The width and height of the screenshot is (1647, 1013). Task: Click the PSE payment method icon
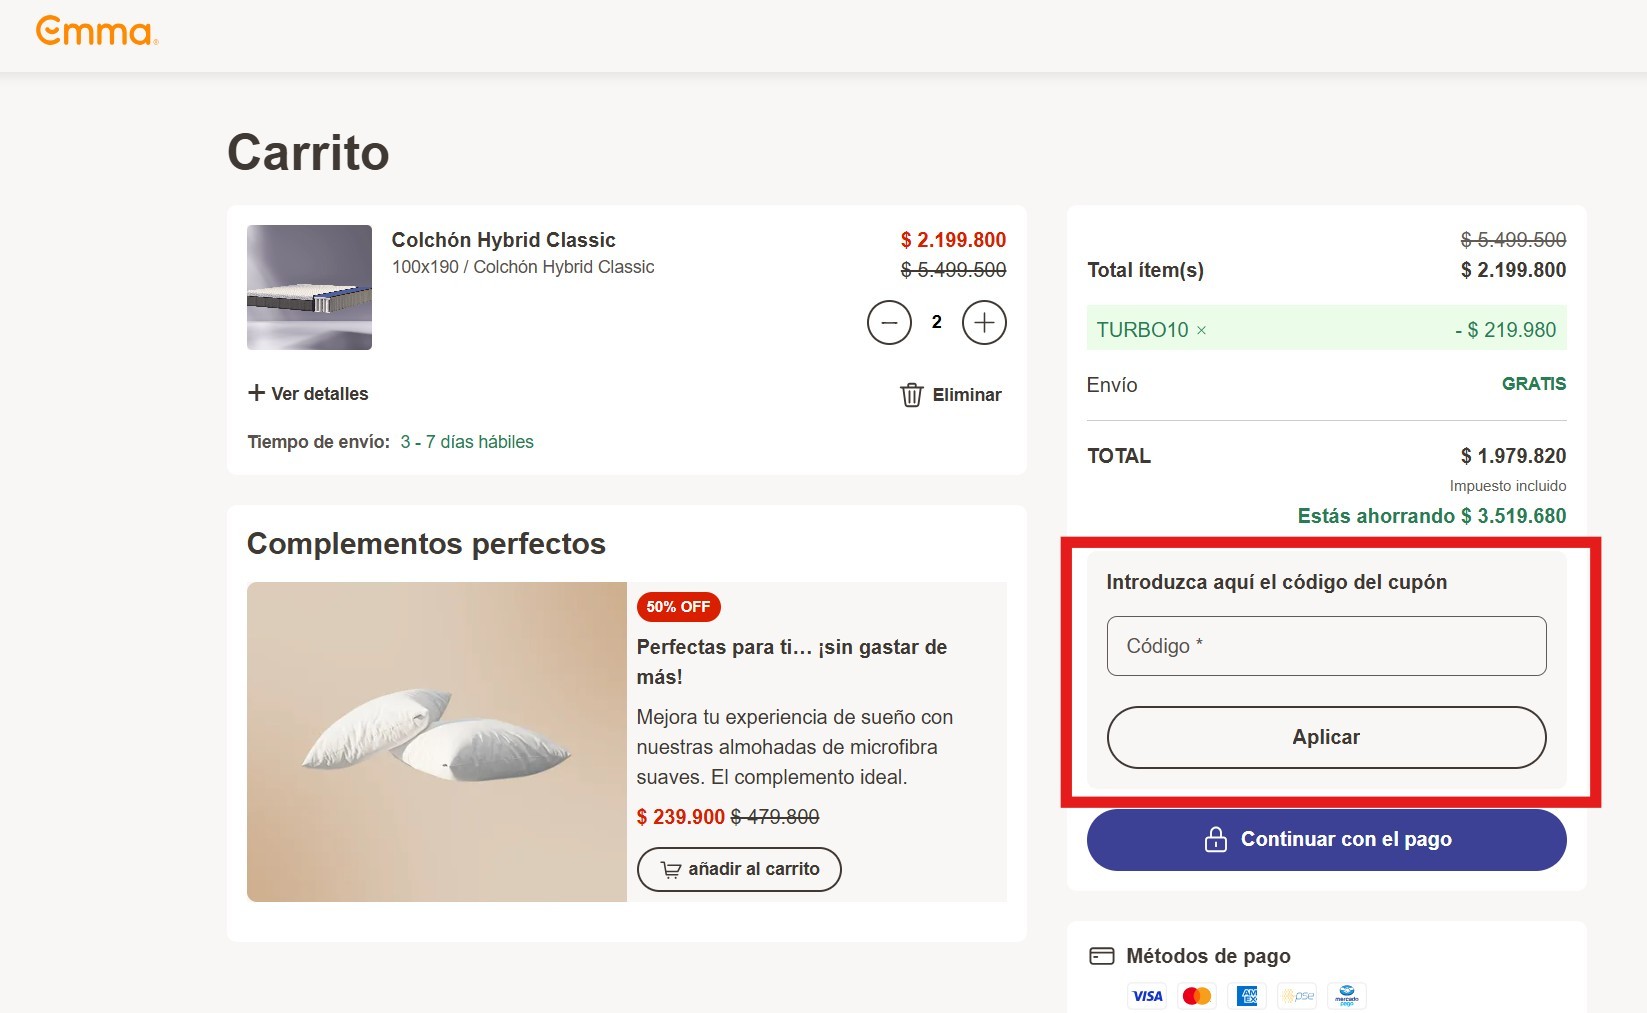coord(1297,995)
